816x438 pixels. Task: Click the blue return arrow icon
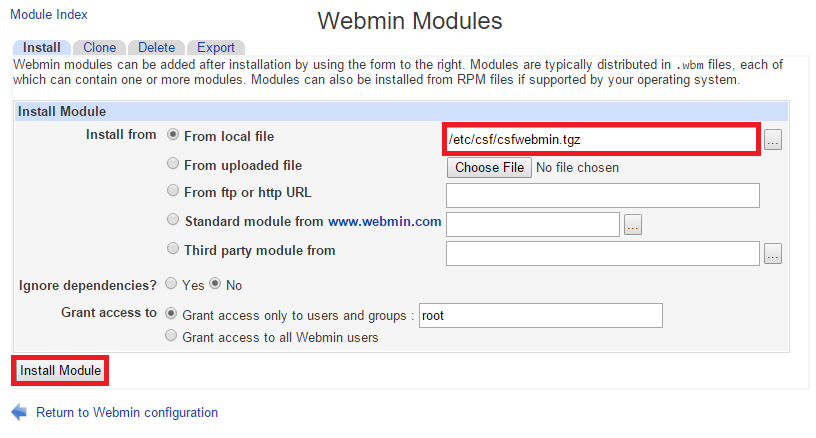(19, 412)
